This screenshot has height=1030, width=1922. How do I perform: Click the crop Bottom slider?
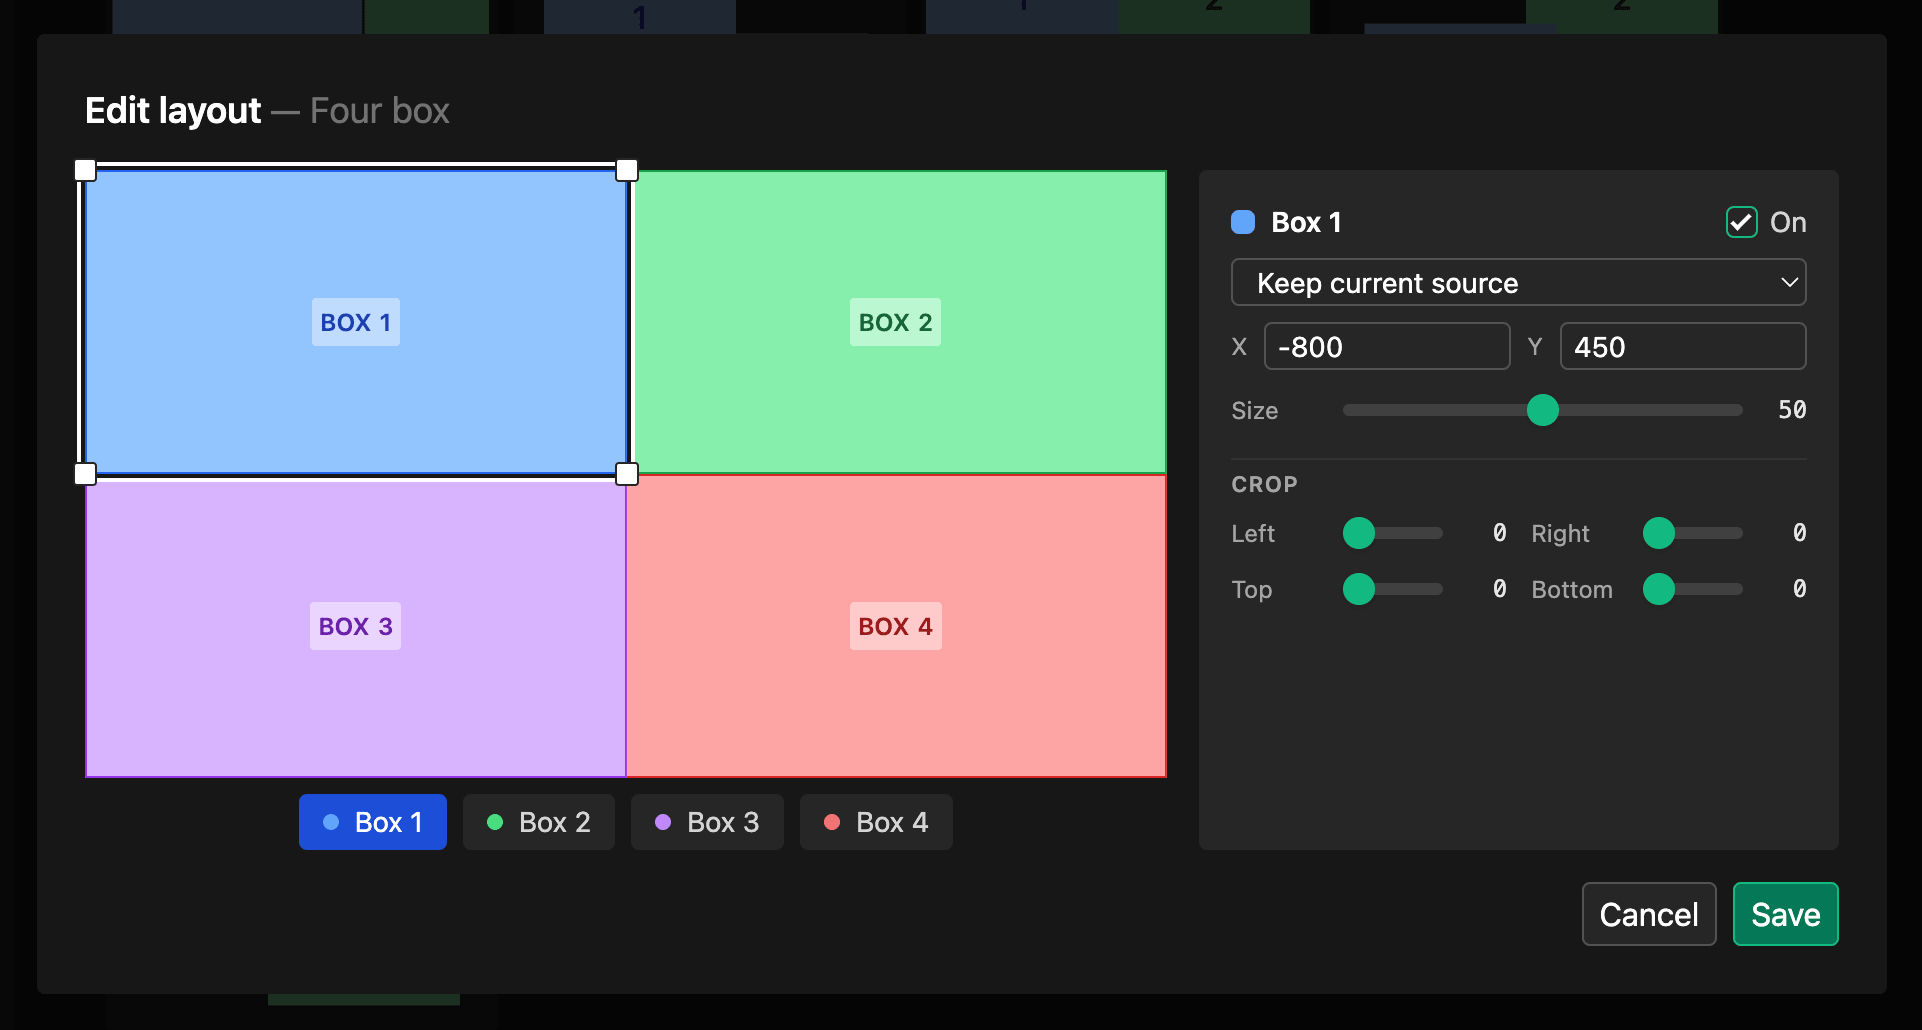[1693, 590]
